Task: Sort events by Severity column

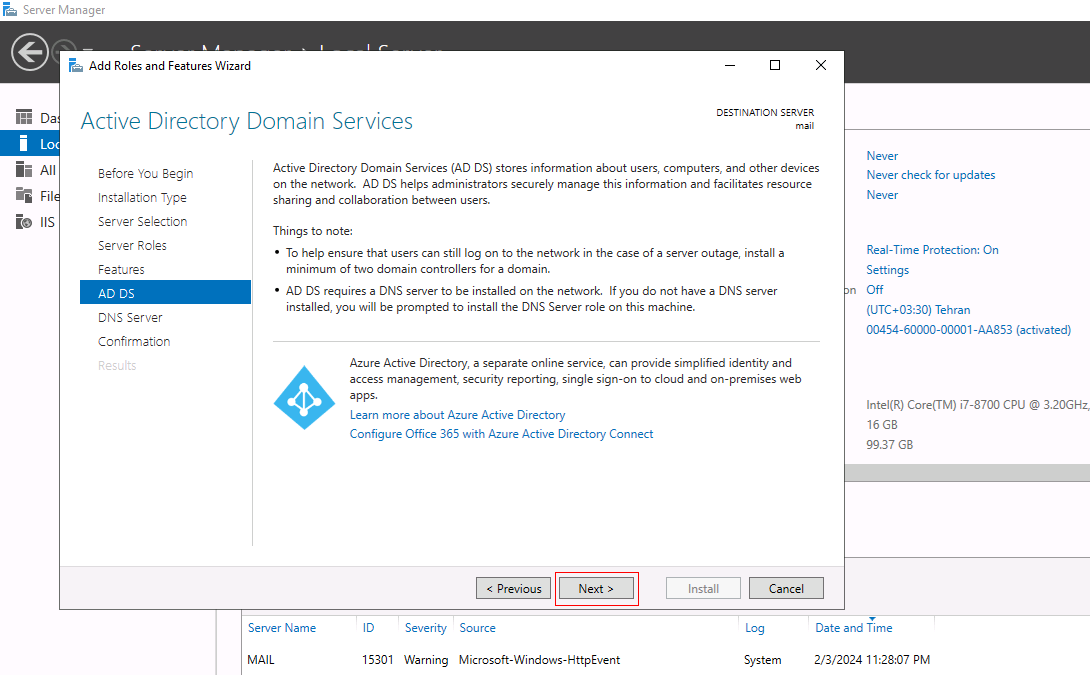Action: [425, 628]
